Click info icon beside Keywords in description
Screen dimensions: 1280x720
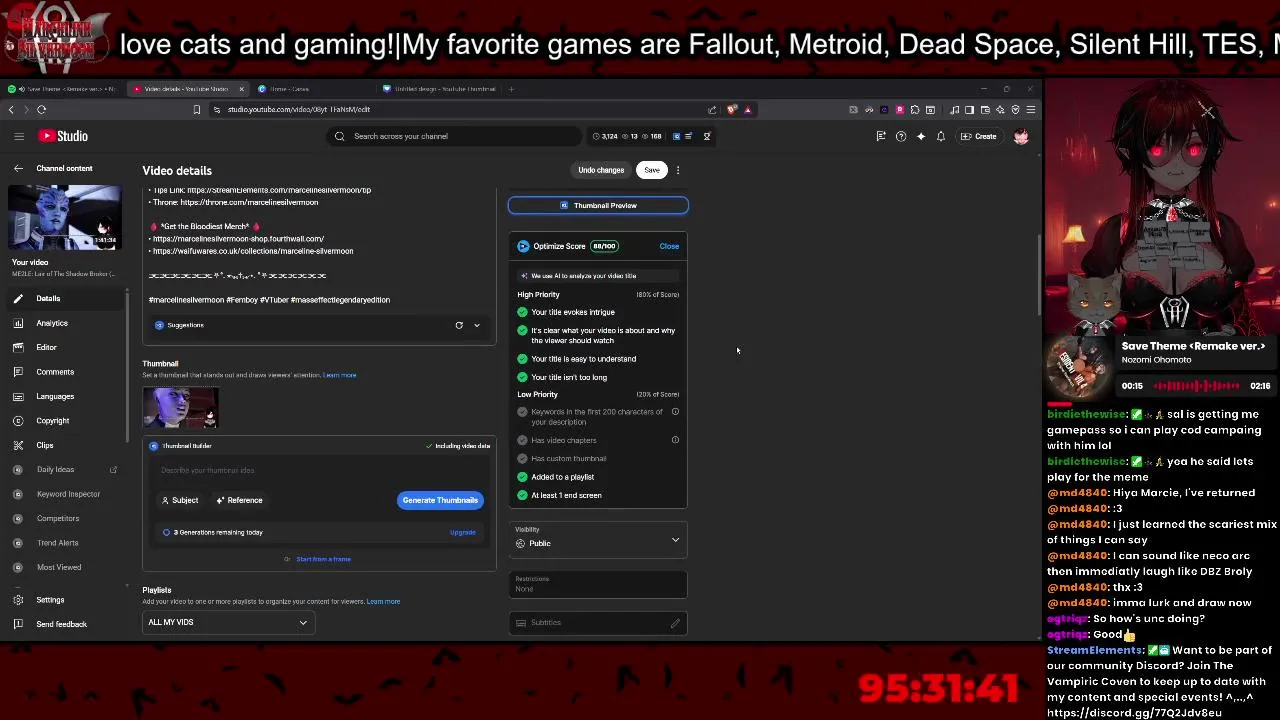click(x=675, y=412)
